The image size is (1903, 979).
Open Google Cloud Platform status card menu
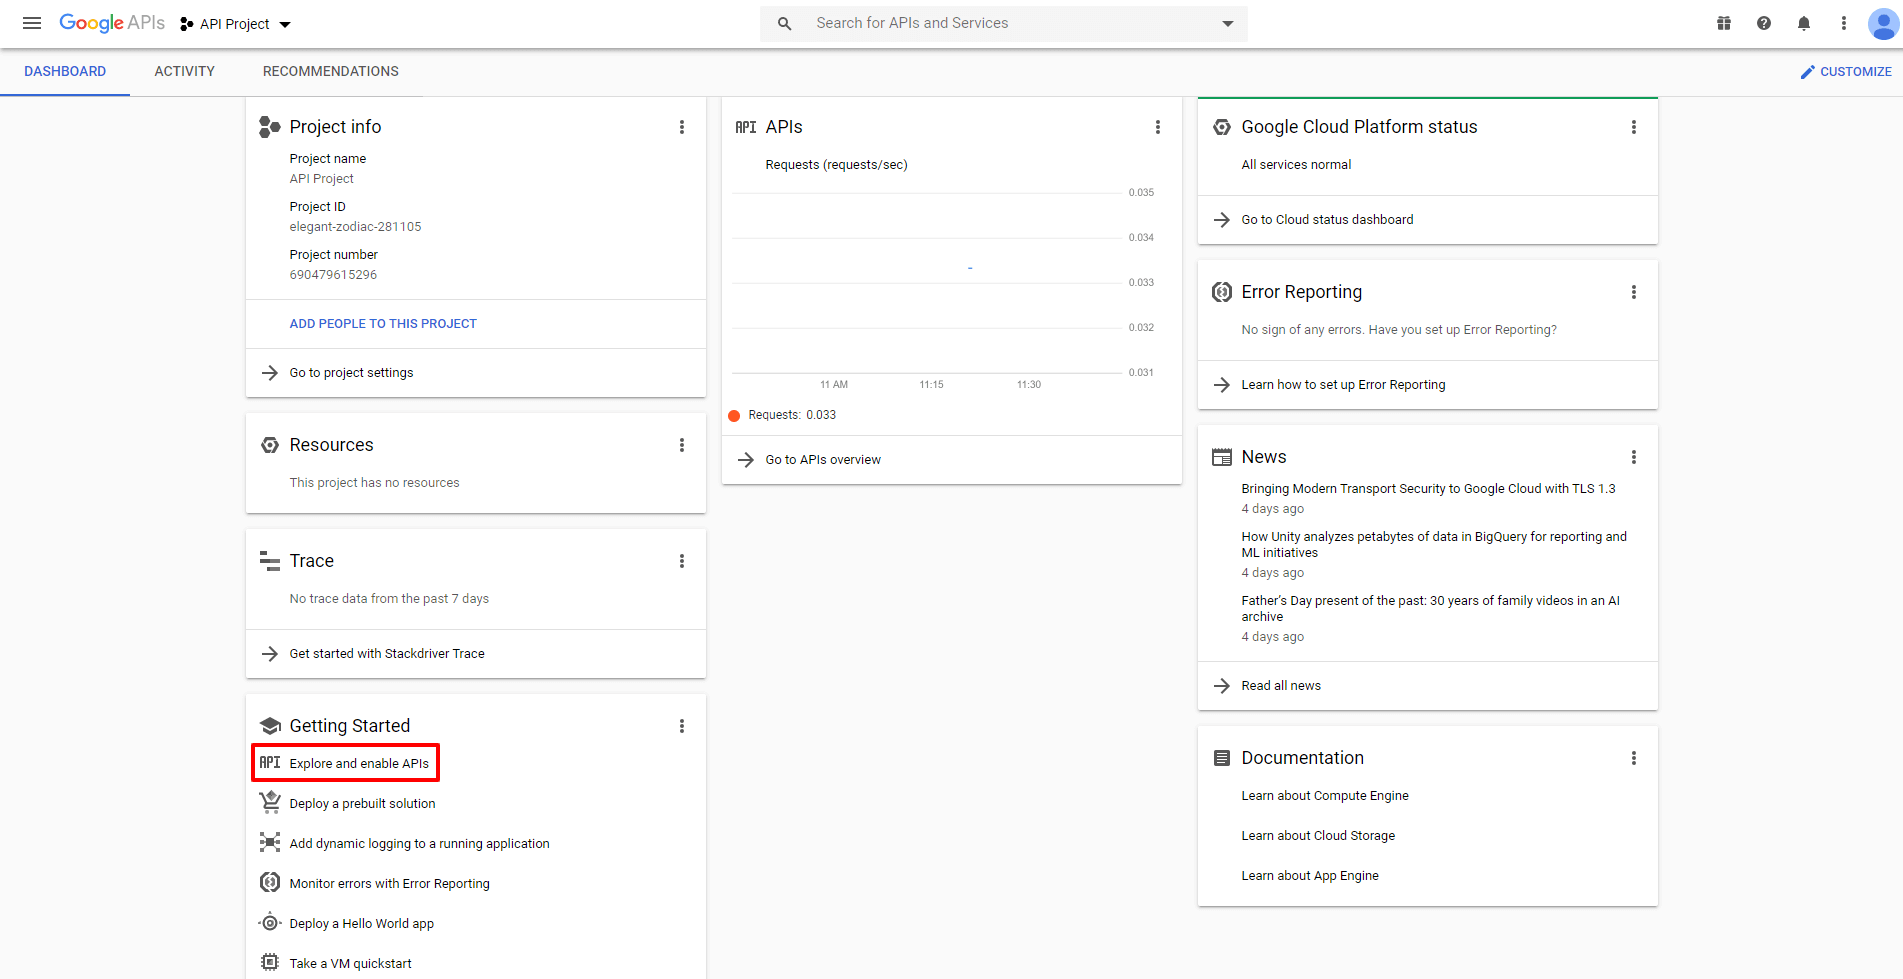pos(1634,127)
